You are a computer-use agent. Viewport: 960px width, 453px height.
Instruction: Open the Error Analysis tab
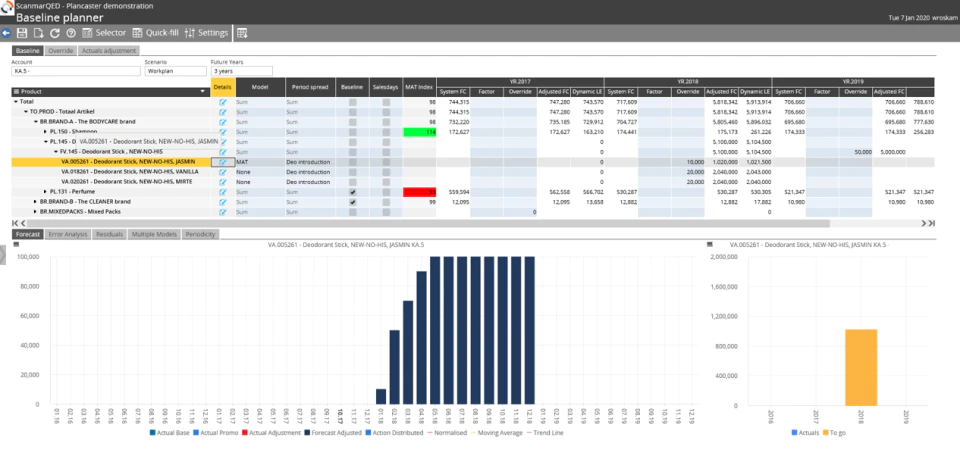67,234
